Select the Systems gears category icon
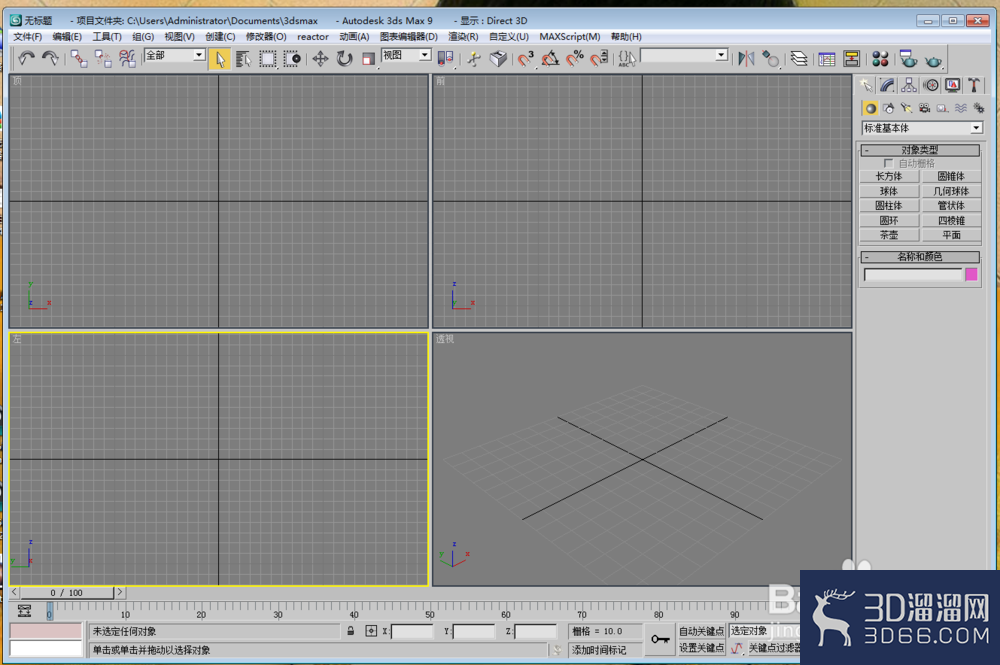 978,108
